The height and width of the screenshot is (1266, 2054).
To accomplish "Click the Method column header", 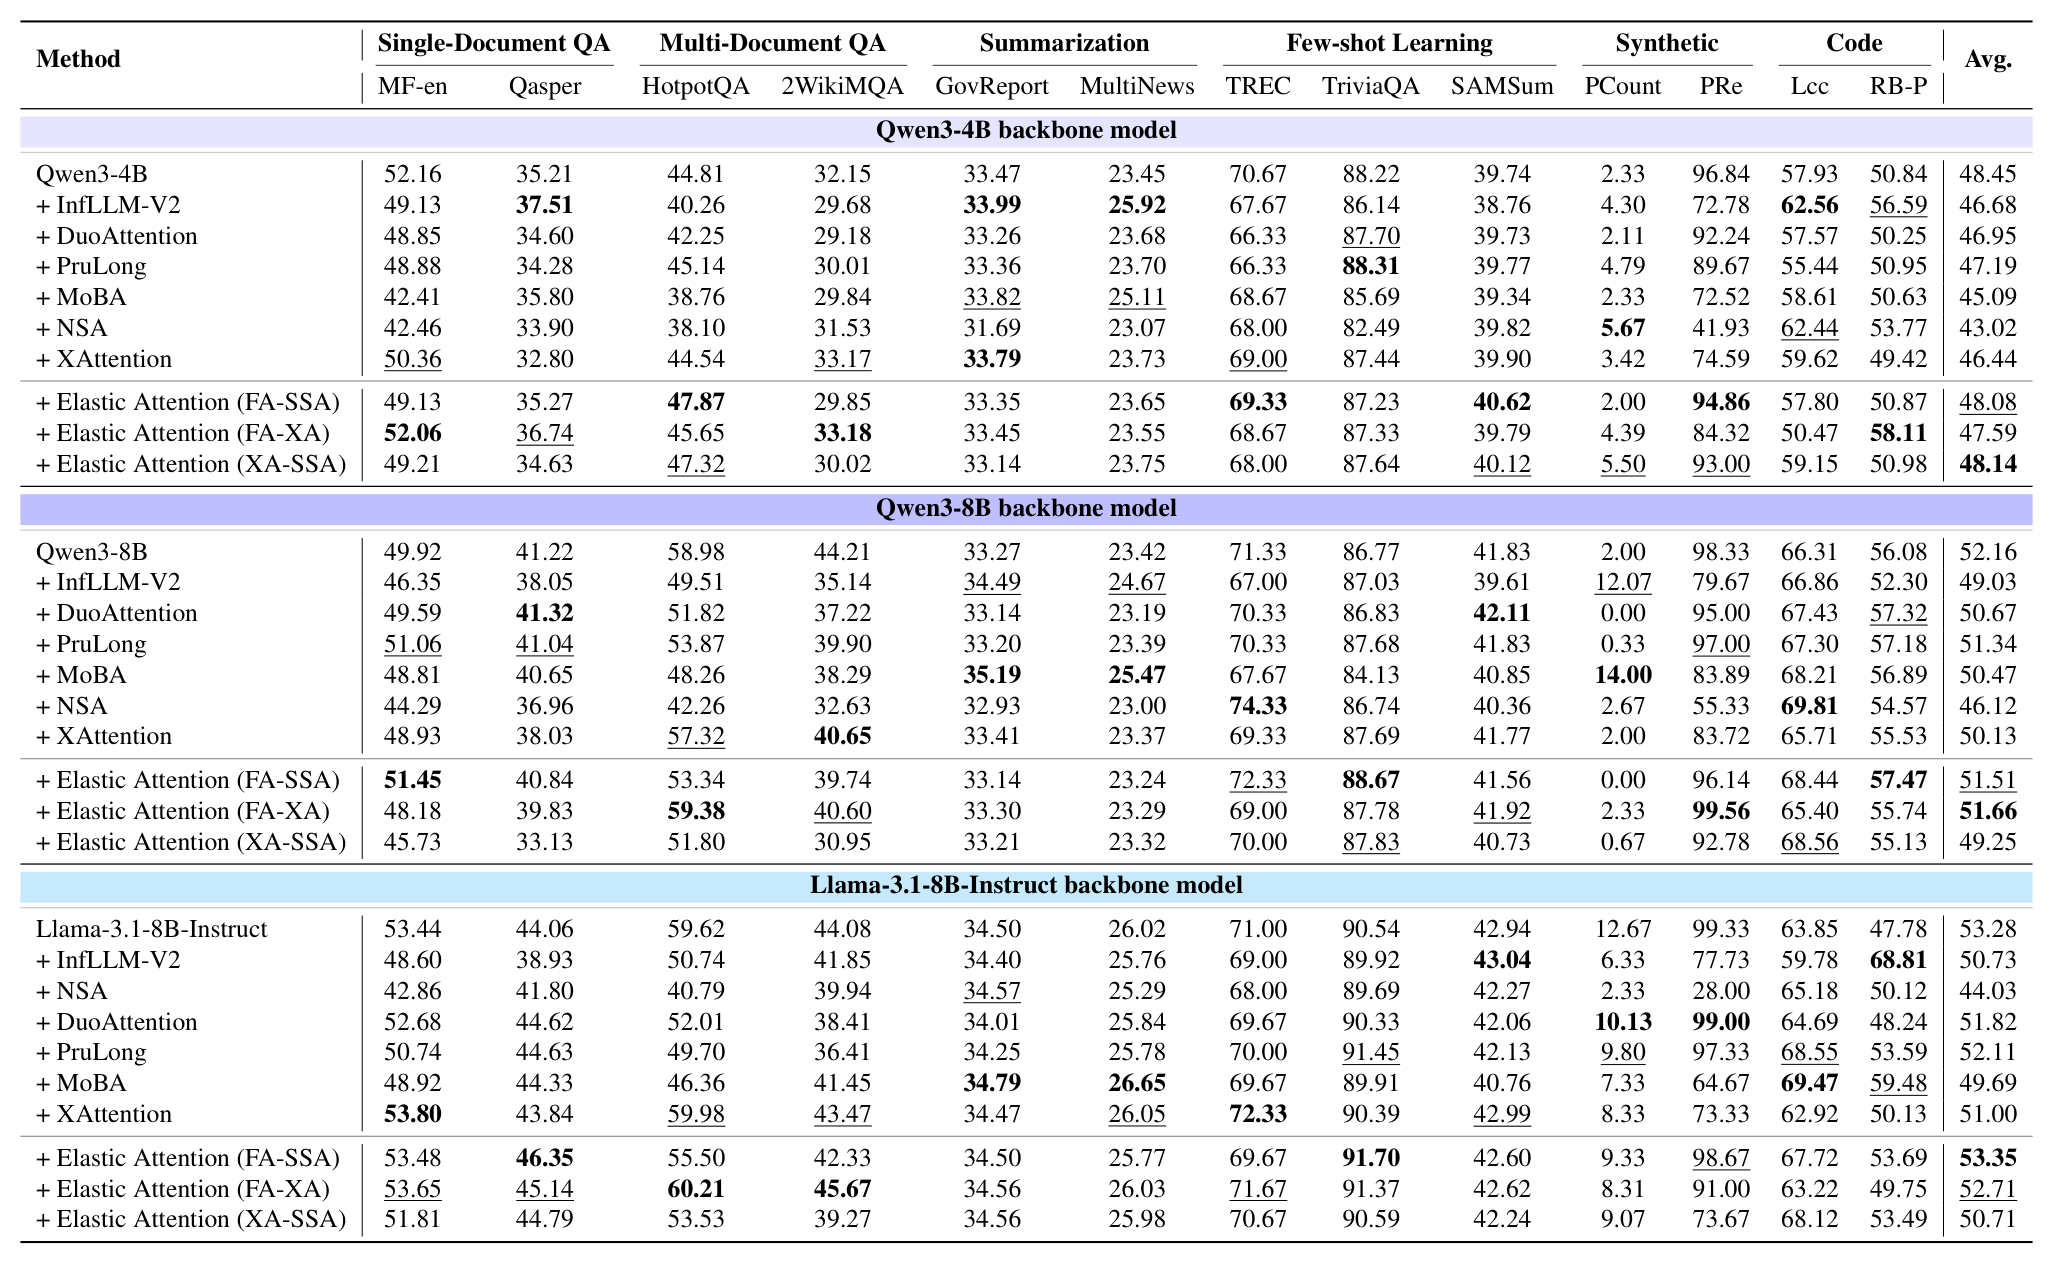I will click(78, 59).
